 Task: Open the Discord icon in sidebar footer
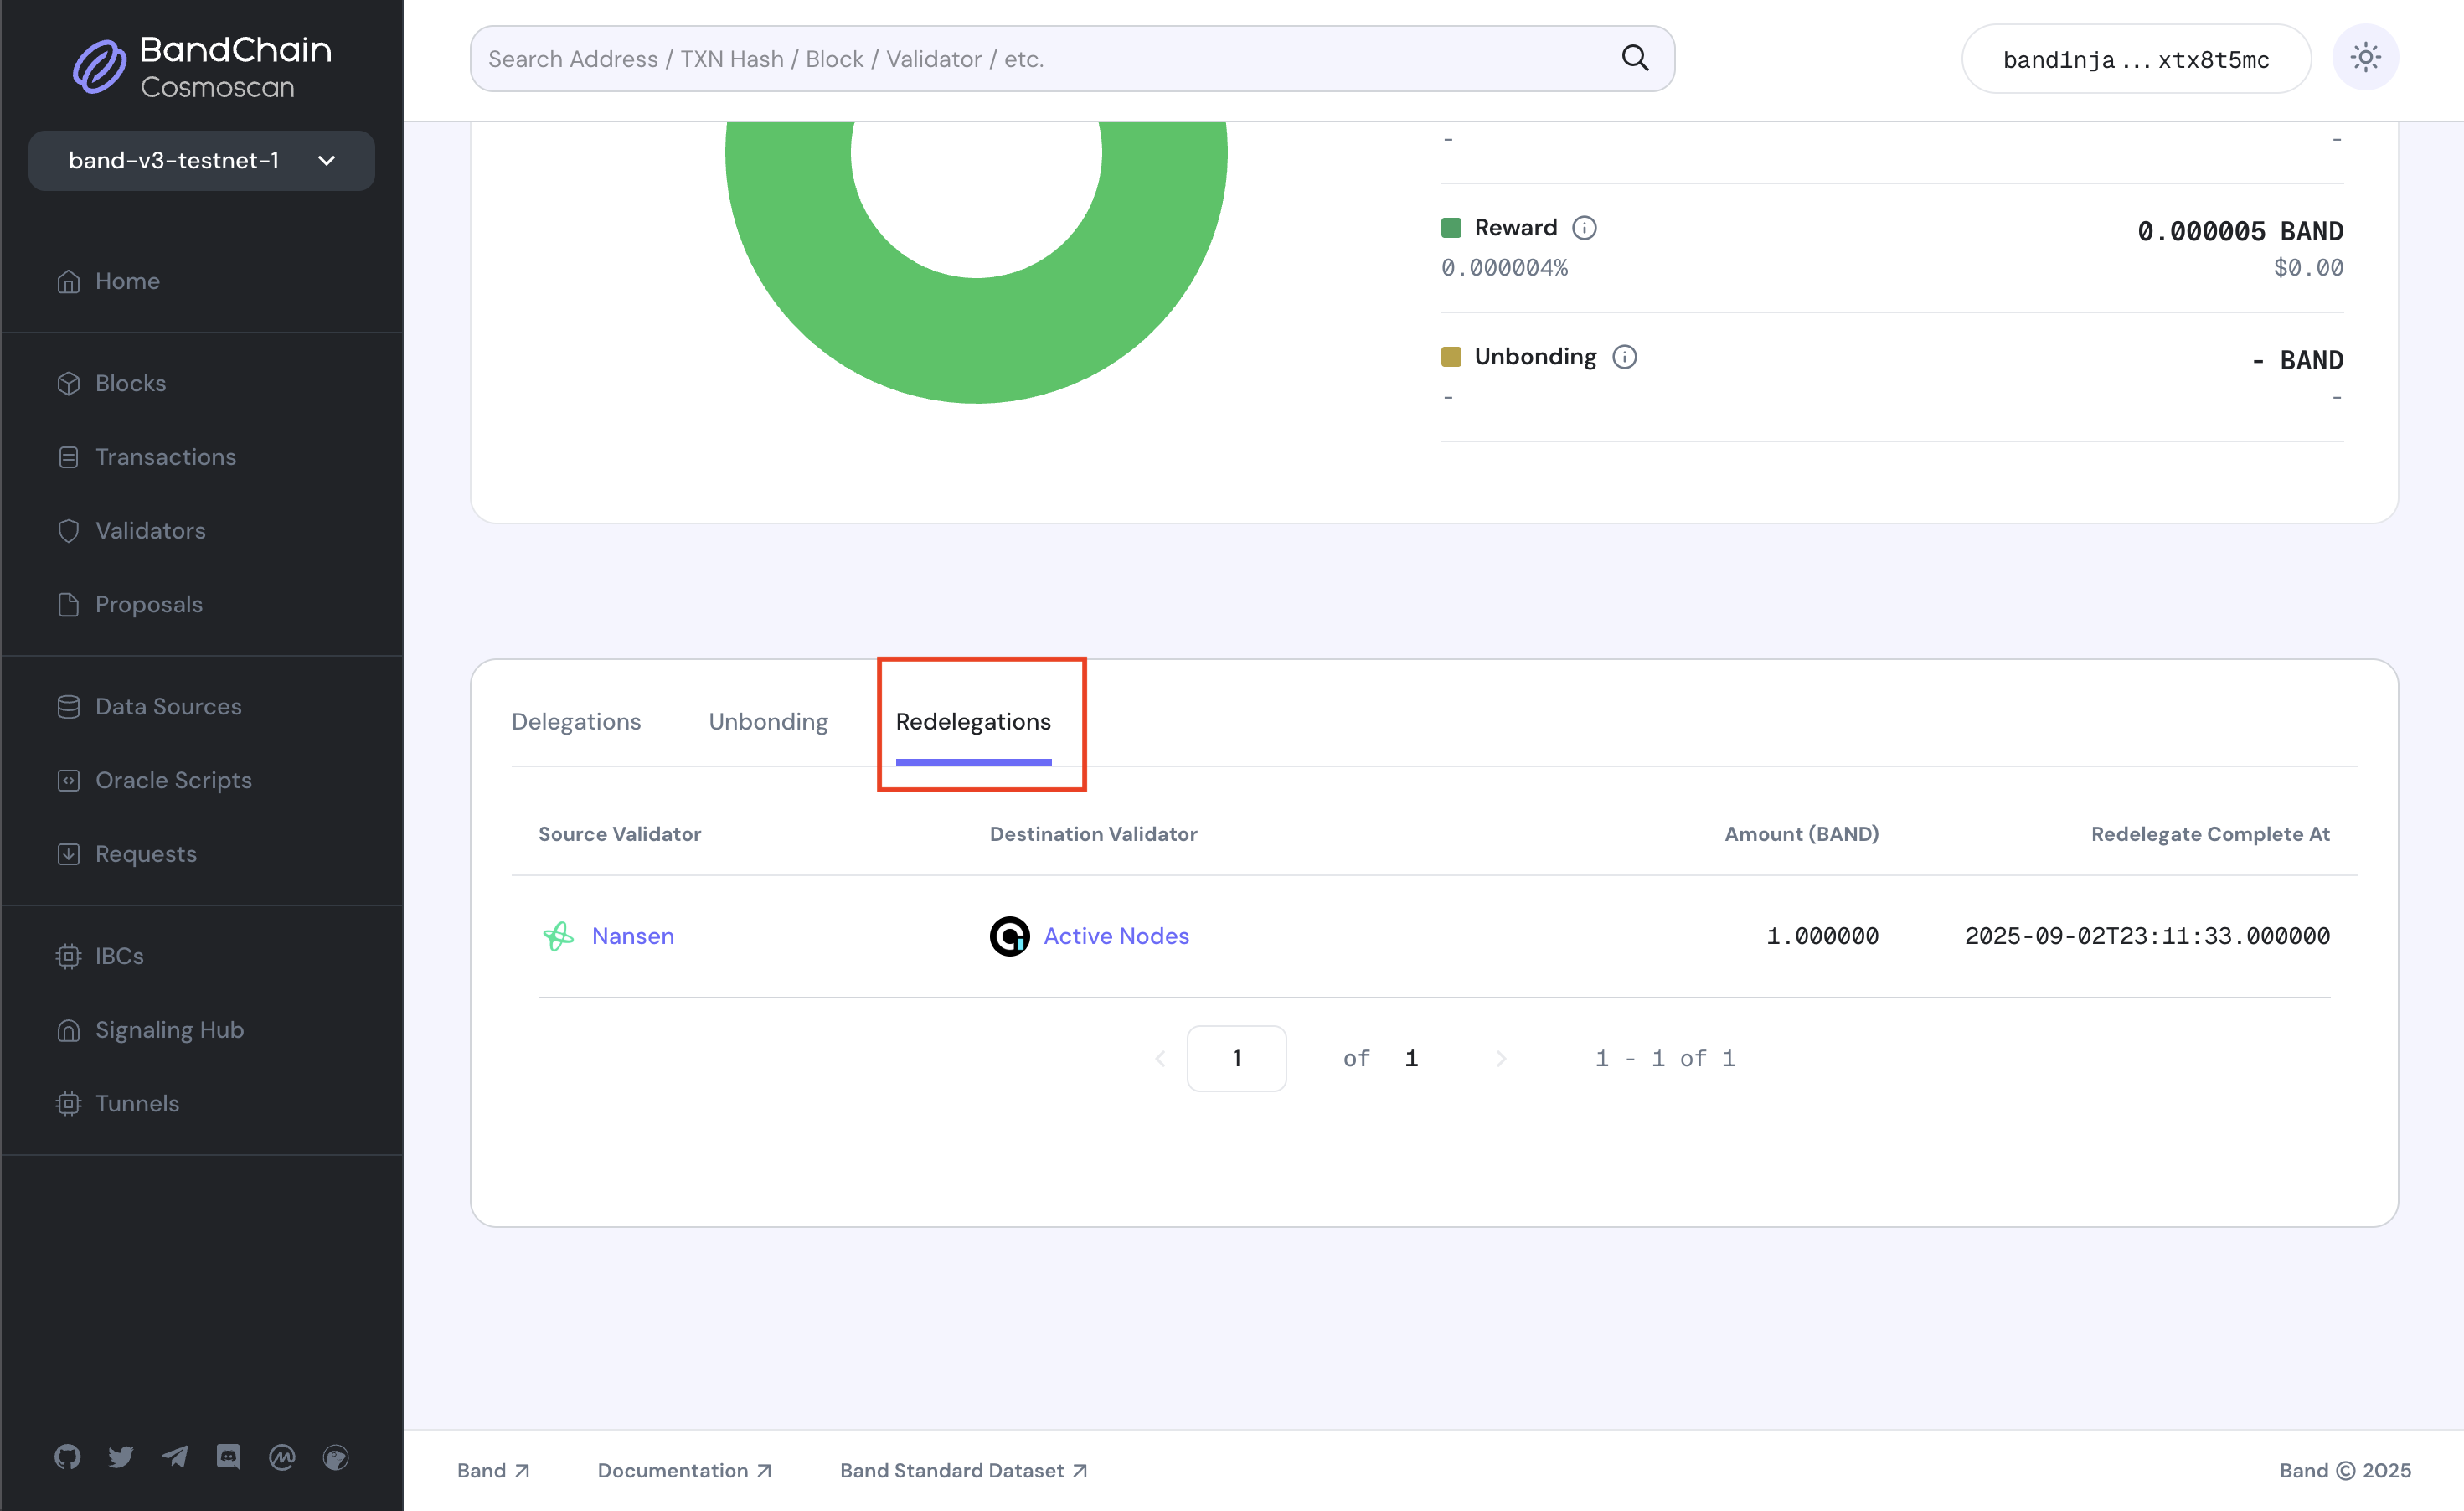click(228, 1456)
